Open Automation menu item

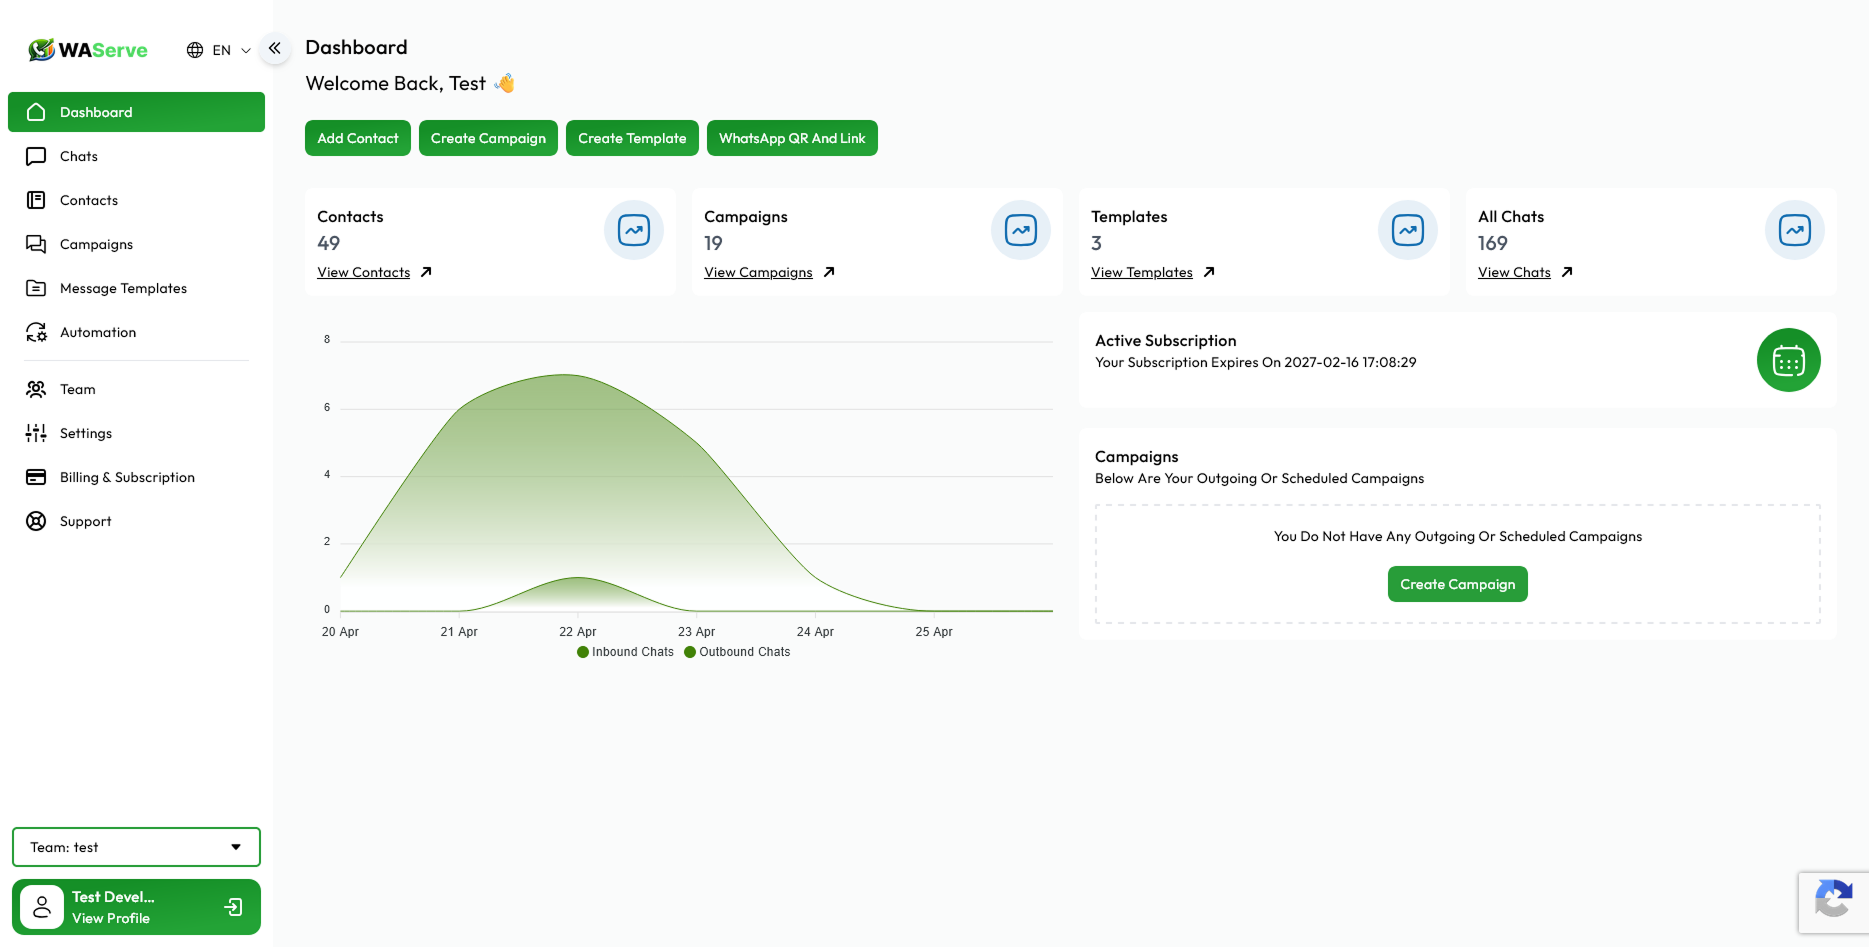136,332
